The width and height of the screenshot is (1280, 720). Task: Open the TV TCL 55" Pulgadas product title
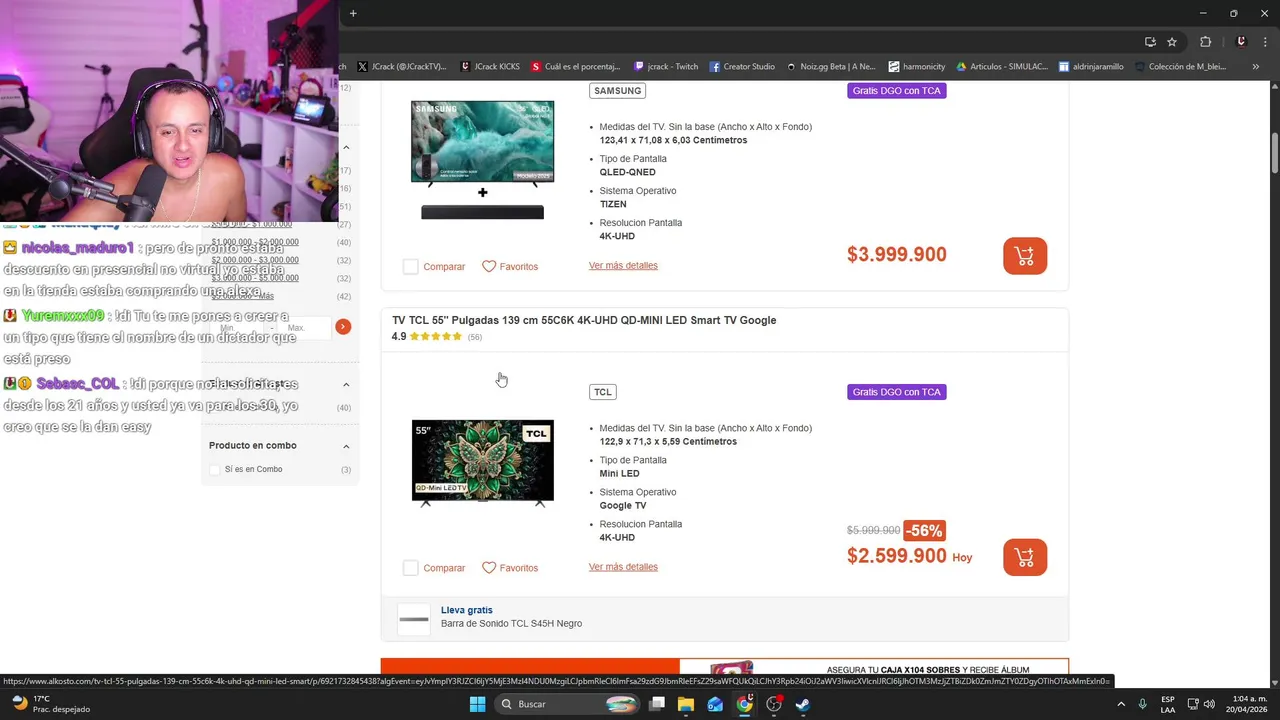(x=584, y=320)
